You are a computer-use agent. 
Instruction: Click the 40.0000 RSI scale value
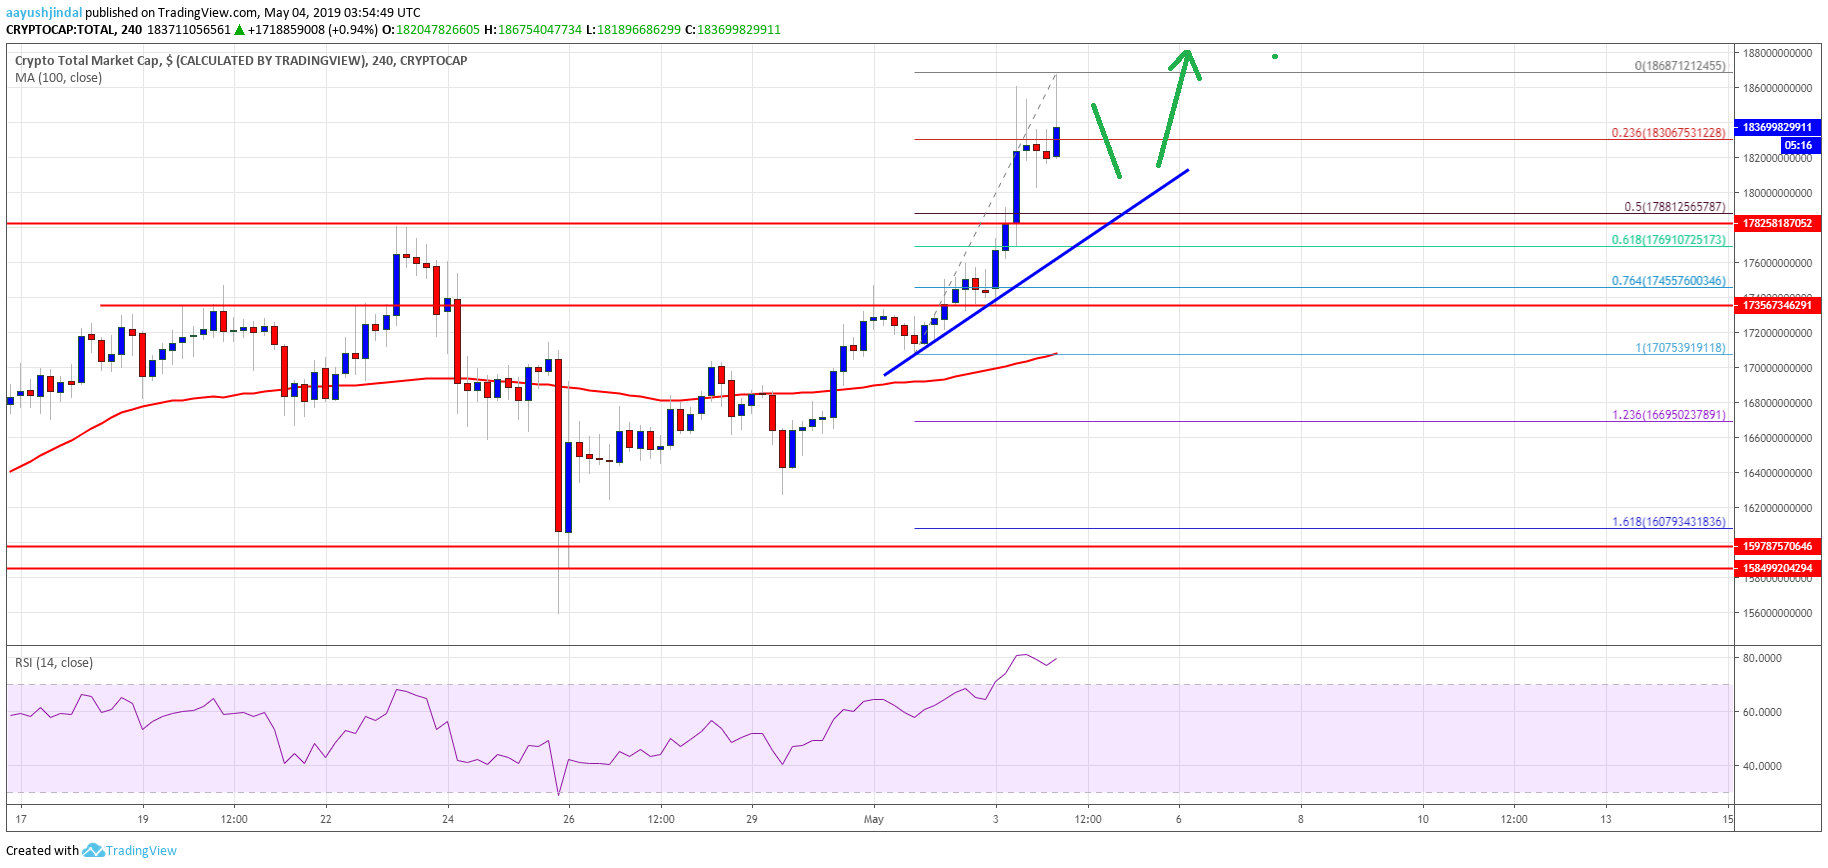point(1762,766)
